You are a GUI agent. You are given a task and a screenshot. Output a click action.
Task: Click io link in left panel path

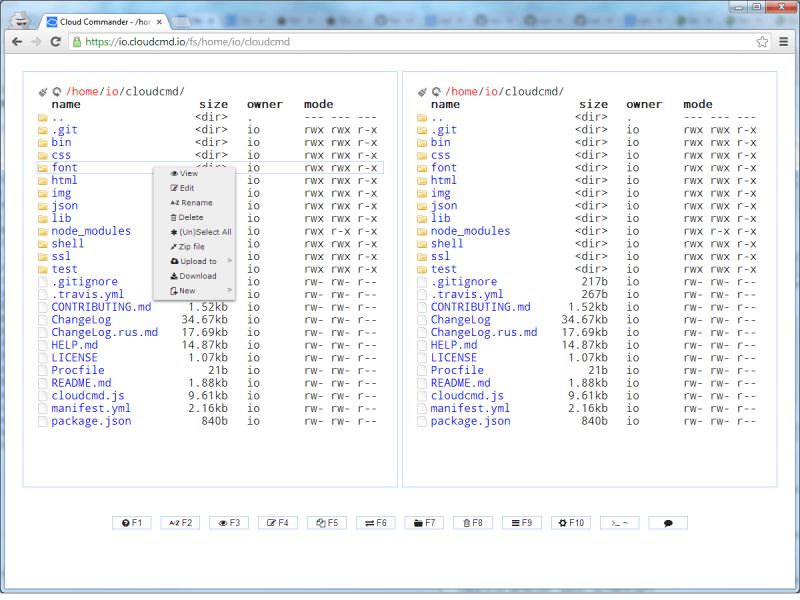click(x=112, y=92)
